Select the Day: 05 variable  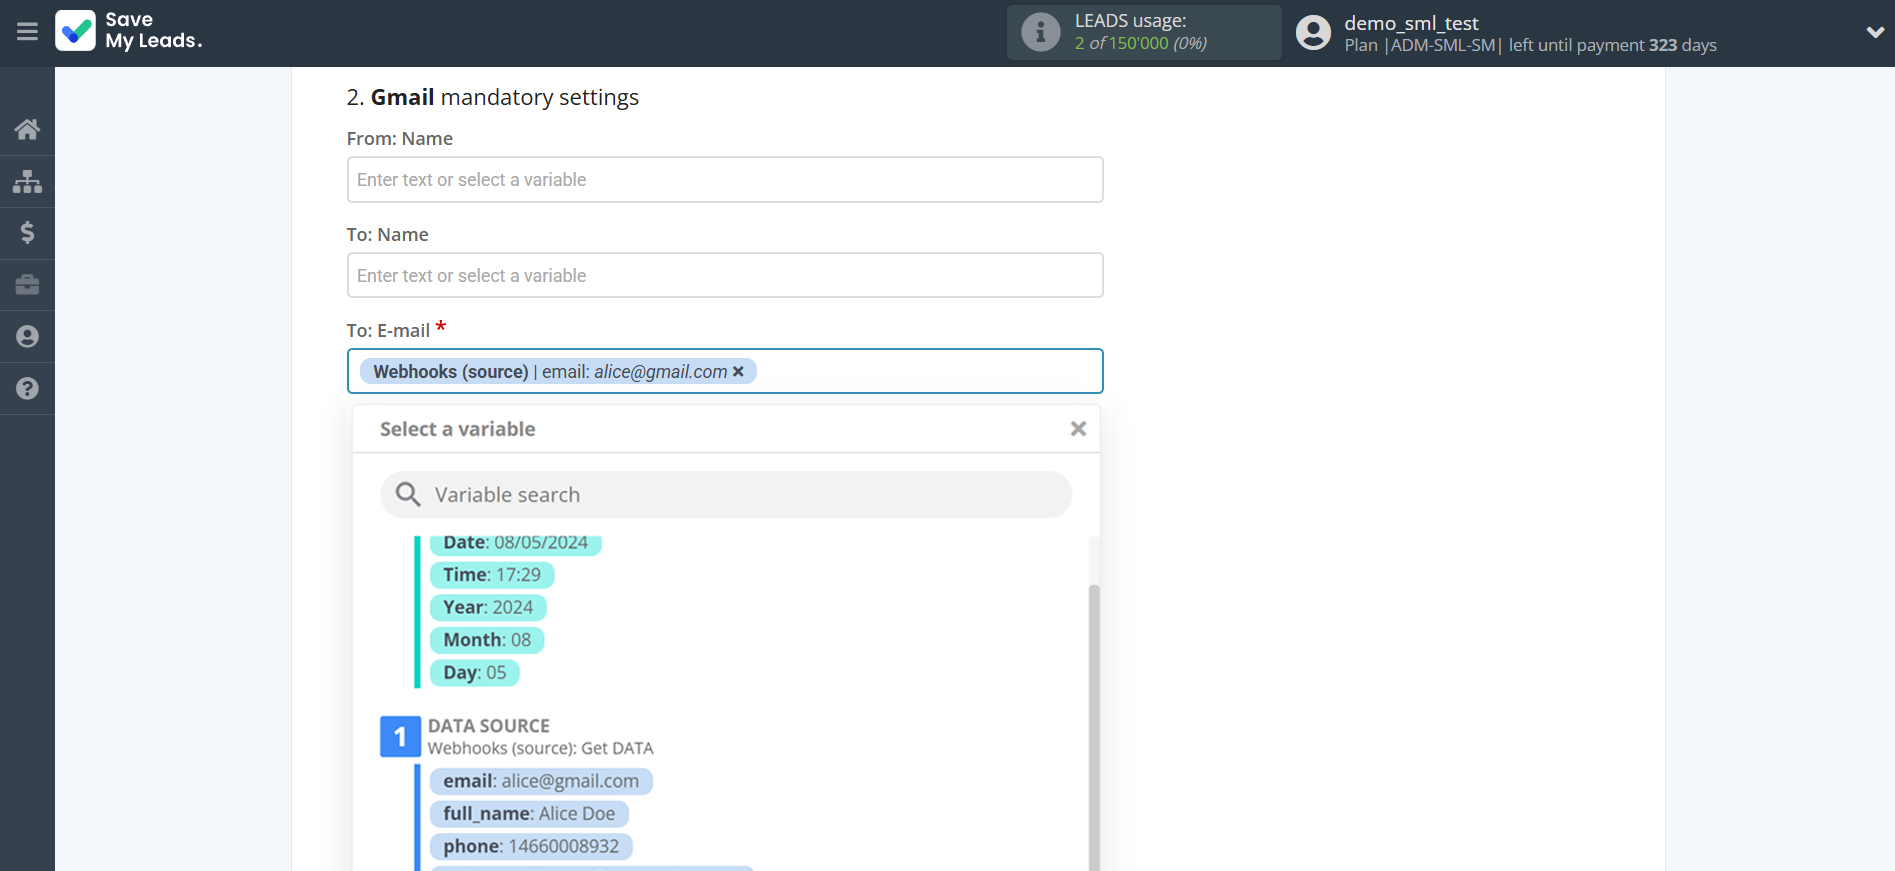pos(475,673)
